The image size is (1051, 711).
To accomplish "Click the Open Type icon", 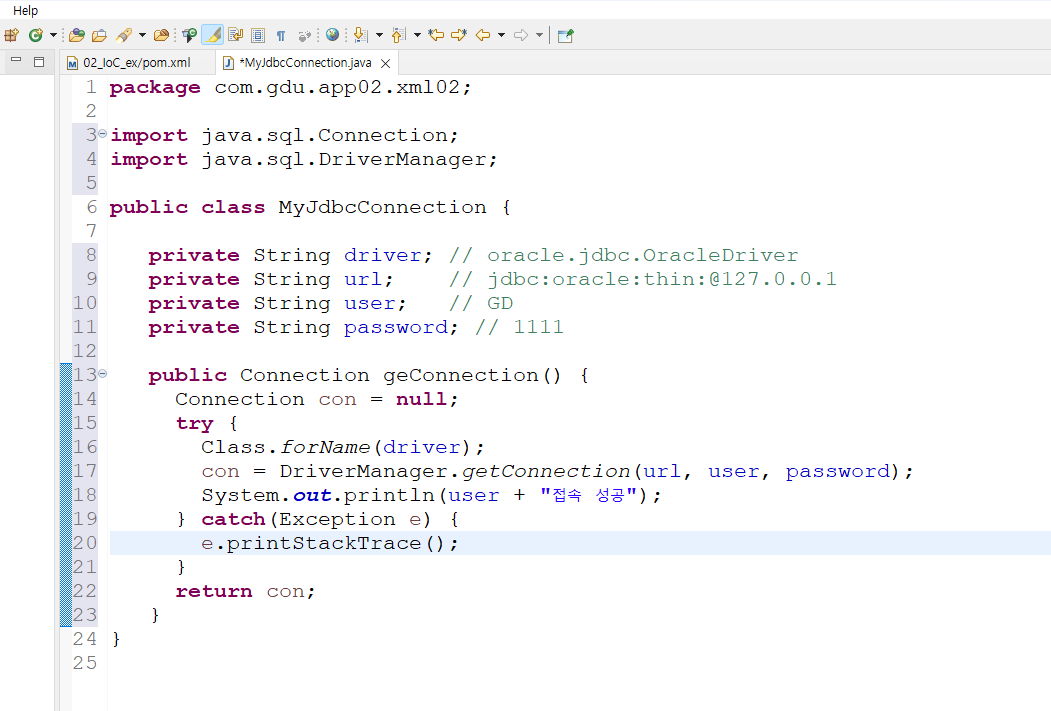I will tap(77, 36).
